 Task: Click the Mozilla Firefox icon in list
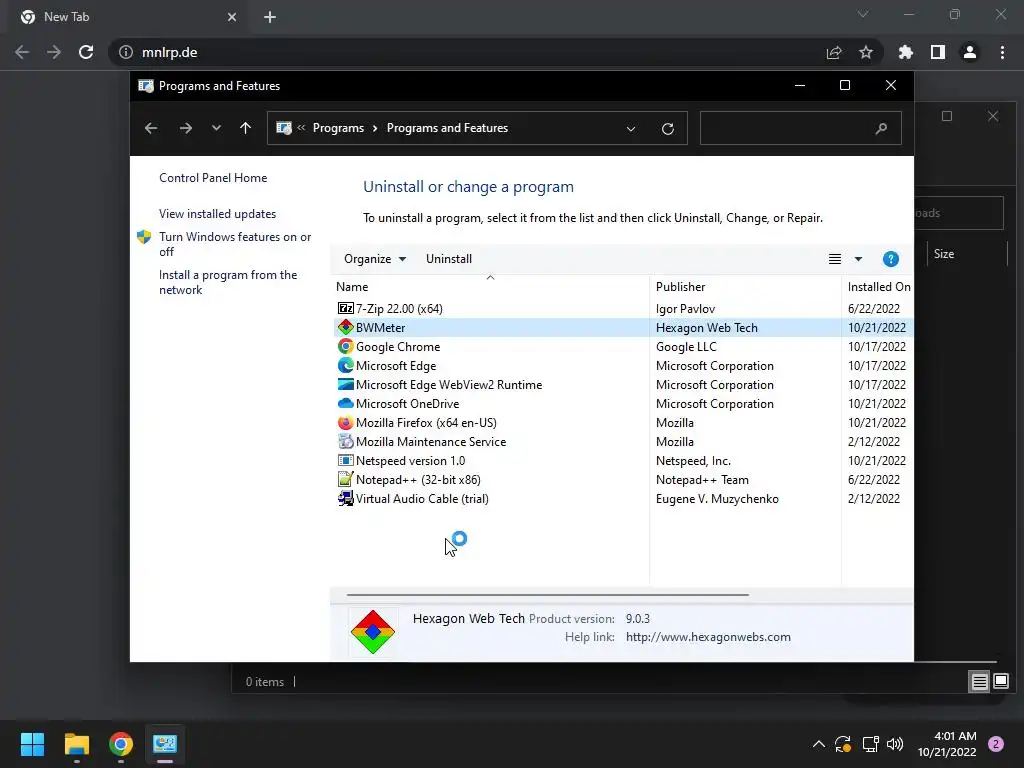345,423
